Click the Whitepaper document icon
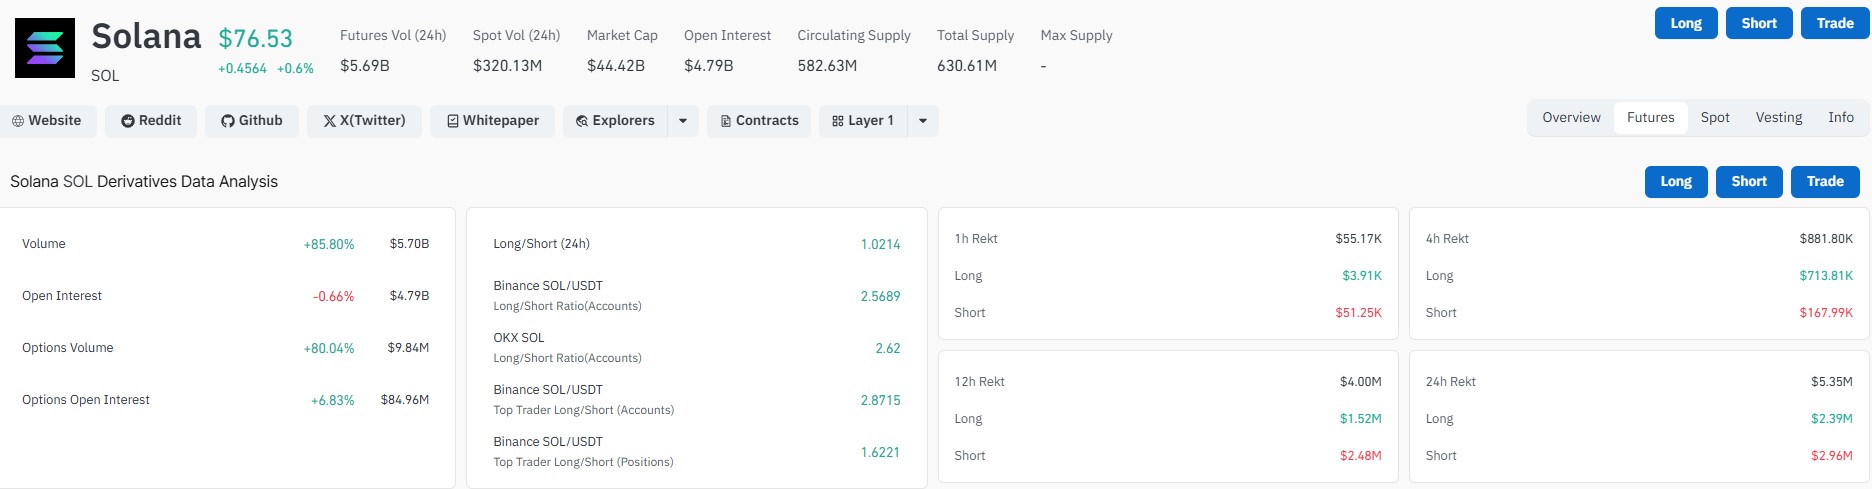 (453, 121)
